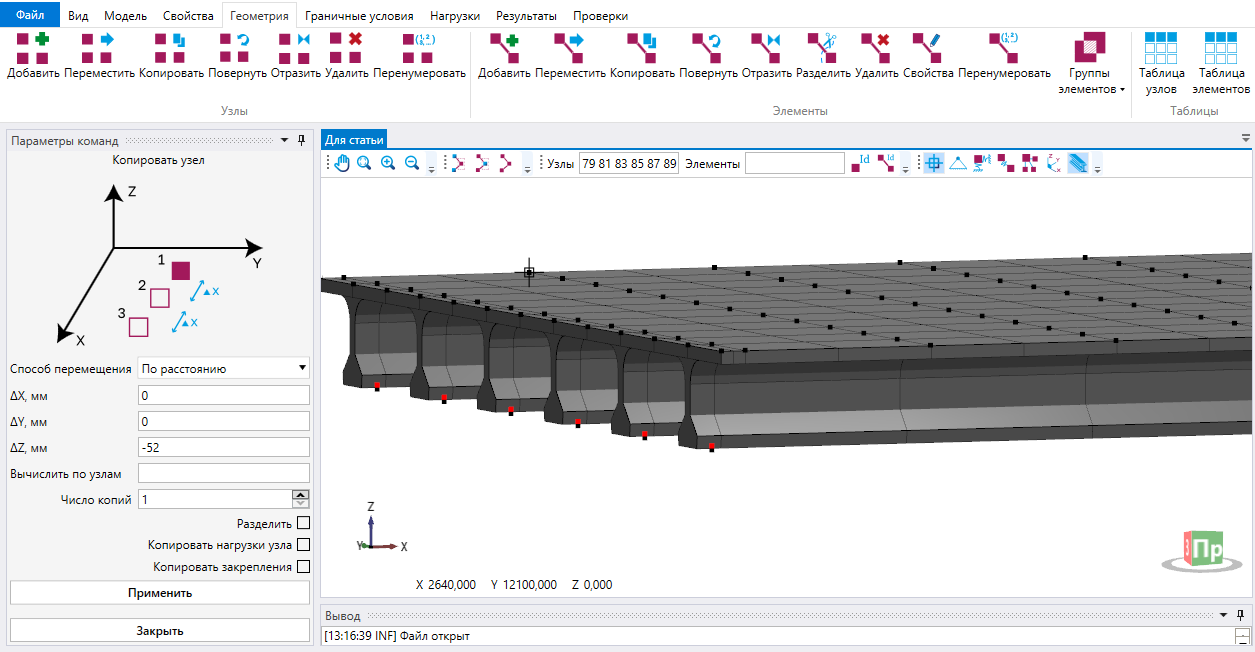Screen dimensions: 1255x652
Task: Open the Способ перемещения combo box
Action: click(x=224, y=368)
